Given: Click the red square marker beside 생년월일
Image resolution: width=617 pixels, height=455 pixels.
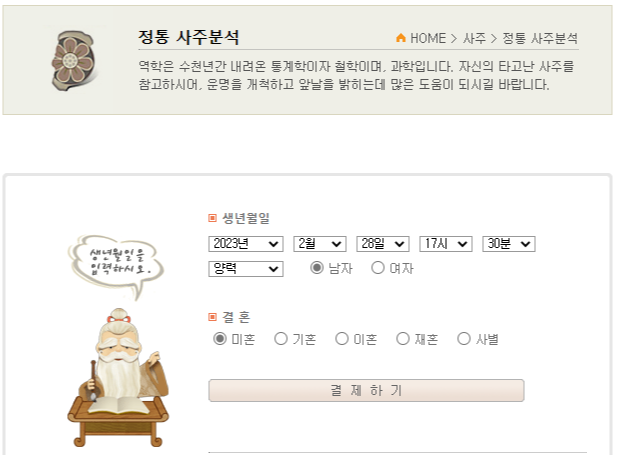Looking at the screenshot, I should coord(212,218).
